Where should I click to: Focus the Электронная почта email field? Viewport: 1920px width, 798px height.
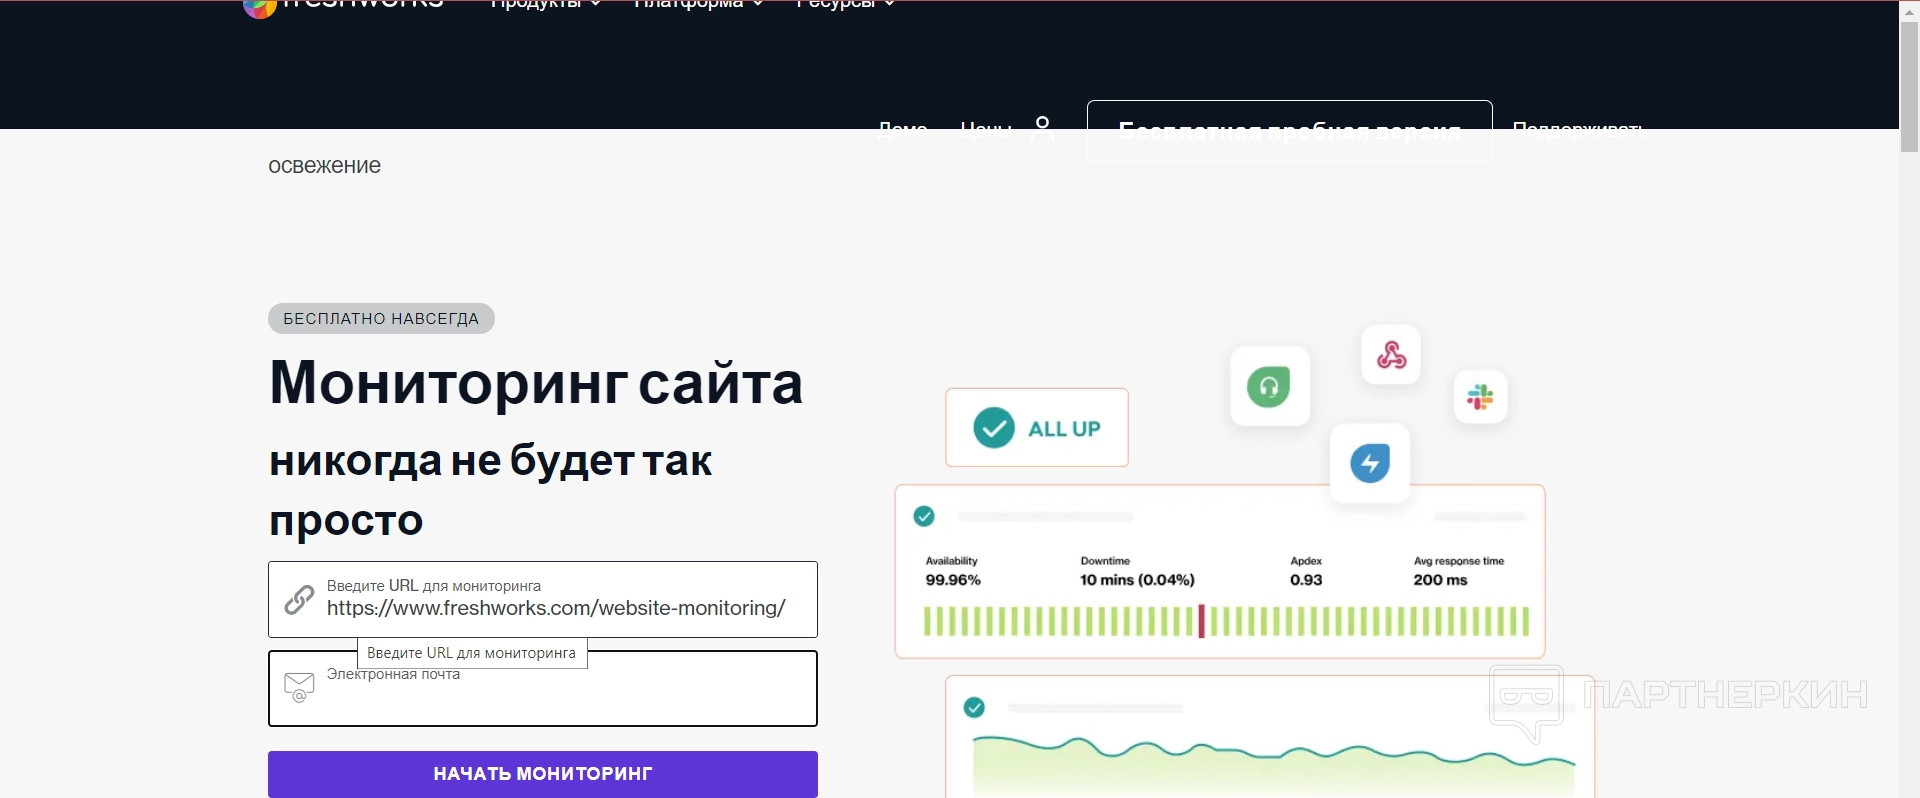point(543,688)
